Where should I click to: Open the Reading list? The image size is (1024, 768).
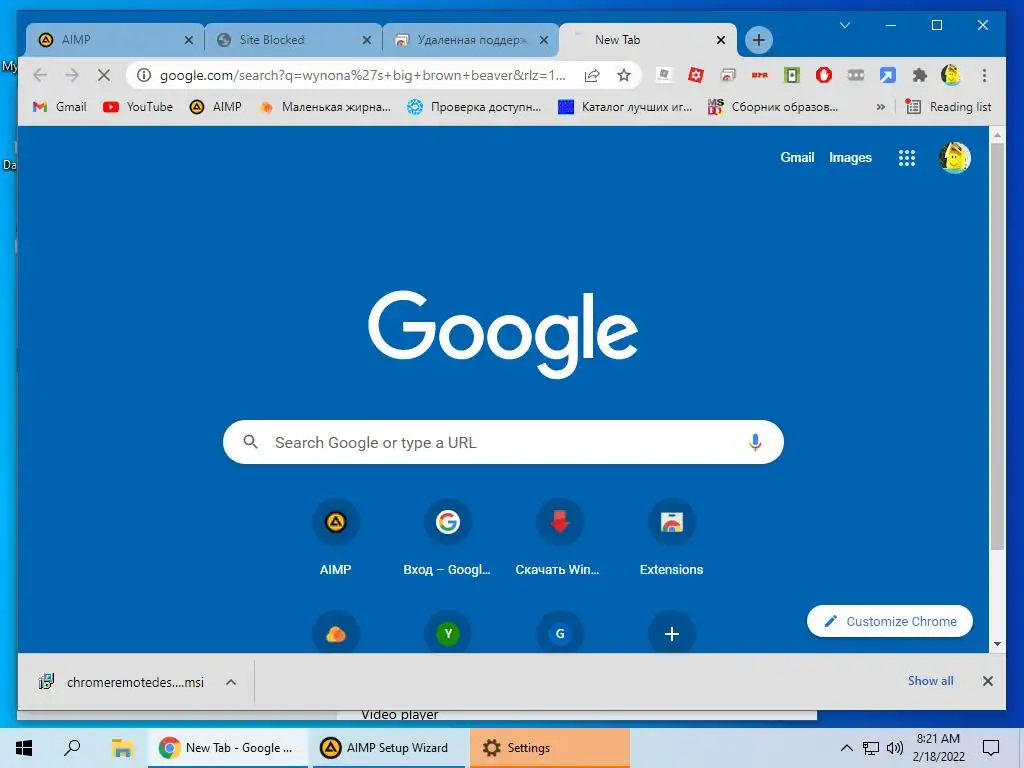pos(948,107)
